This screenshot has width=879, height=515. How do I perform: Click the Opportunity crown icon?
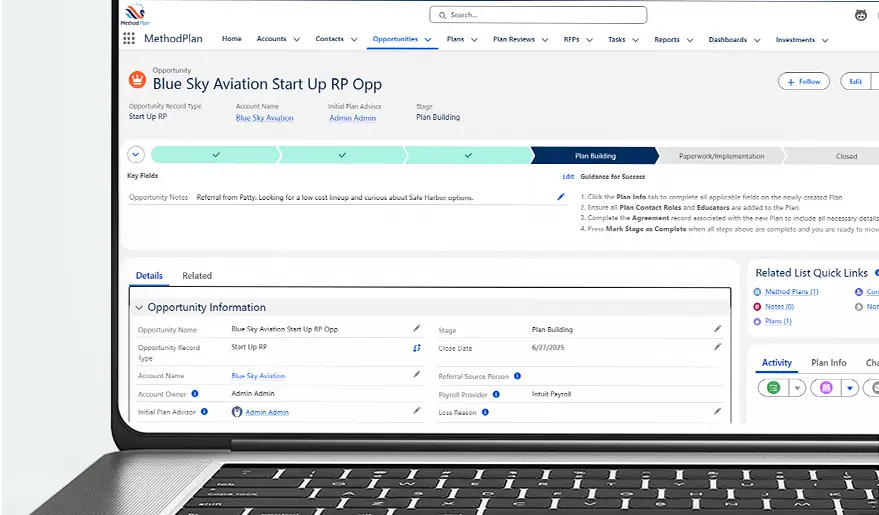click(137, 80)
